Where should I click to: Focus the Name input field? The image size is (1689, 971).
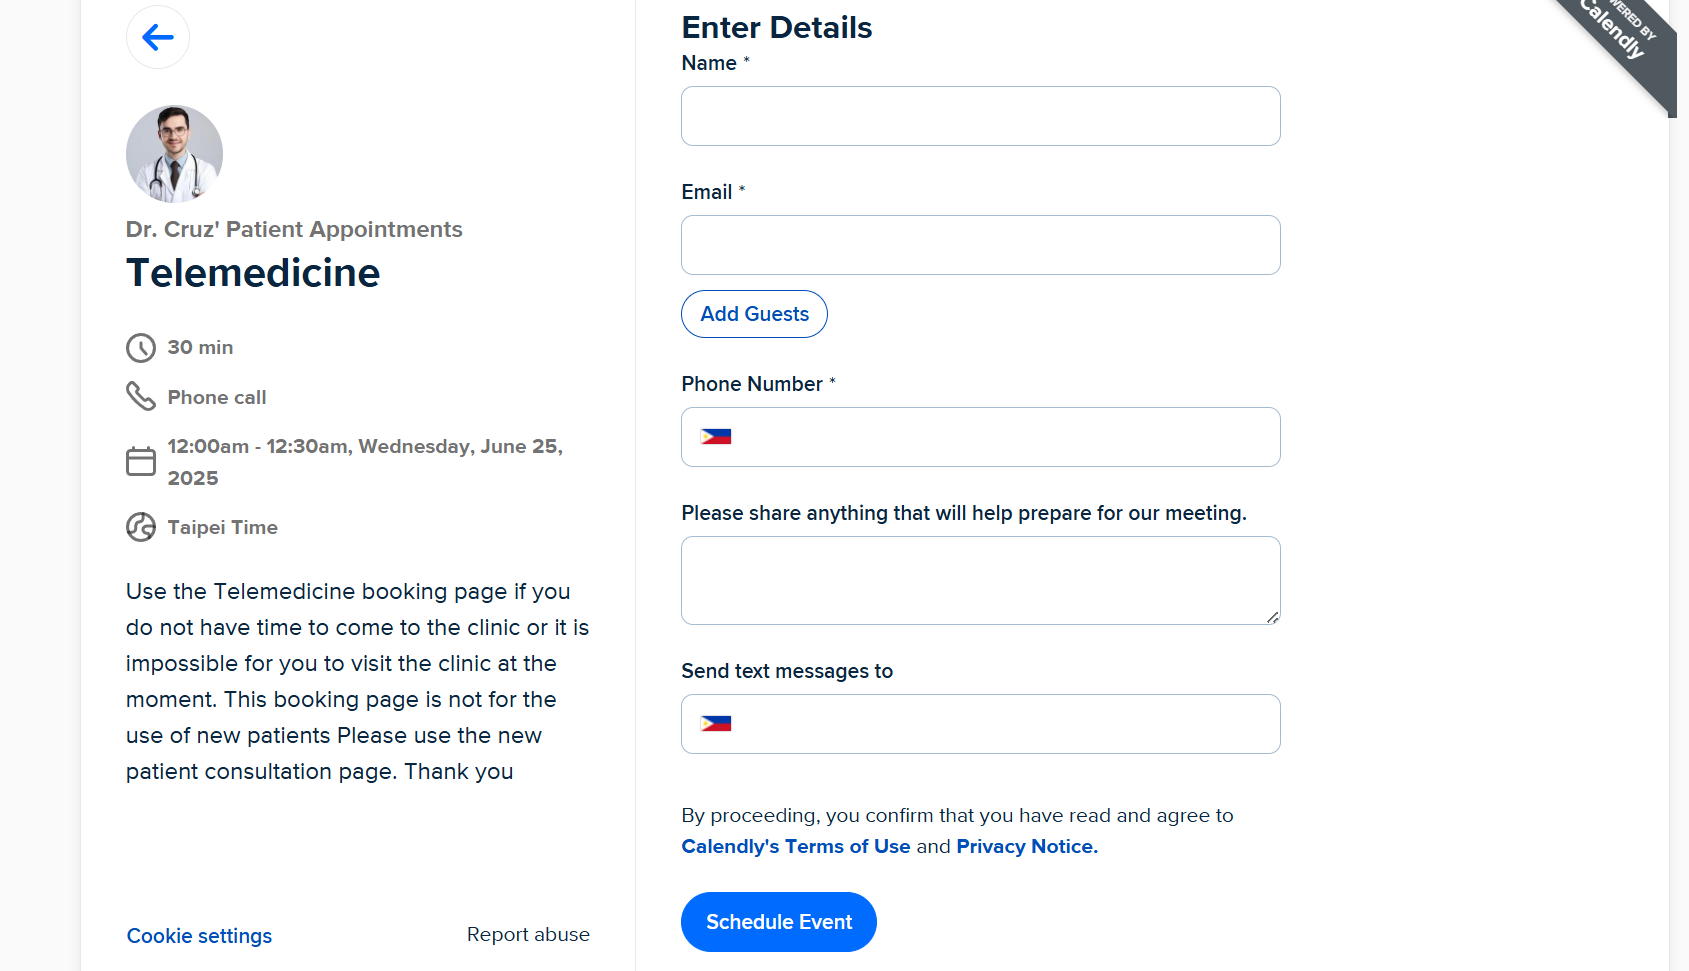981,116
